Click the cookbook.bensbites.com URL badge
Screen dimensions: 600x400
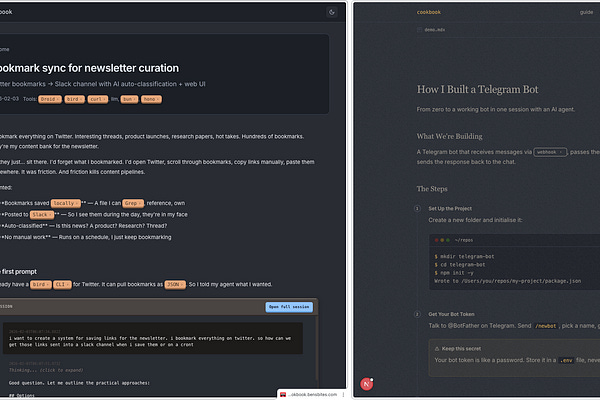(x=312, y=394)
